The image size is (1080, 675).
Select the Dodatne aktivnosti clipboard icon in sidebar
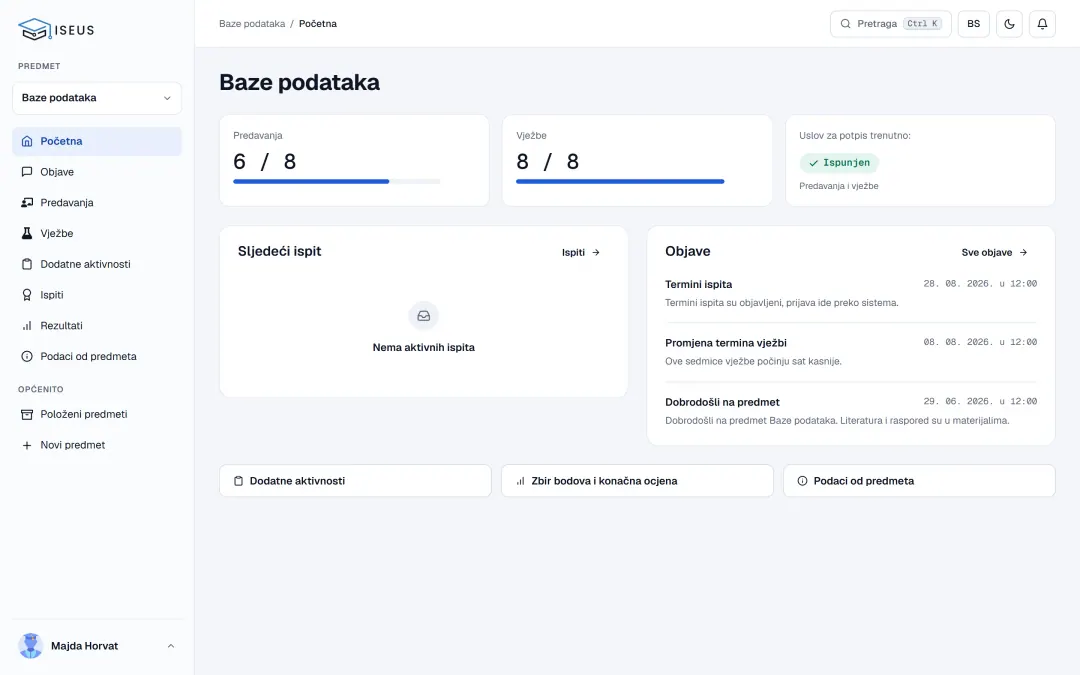pos(27,264)
